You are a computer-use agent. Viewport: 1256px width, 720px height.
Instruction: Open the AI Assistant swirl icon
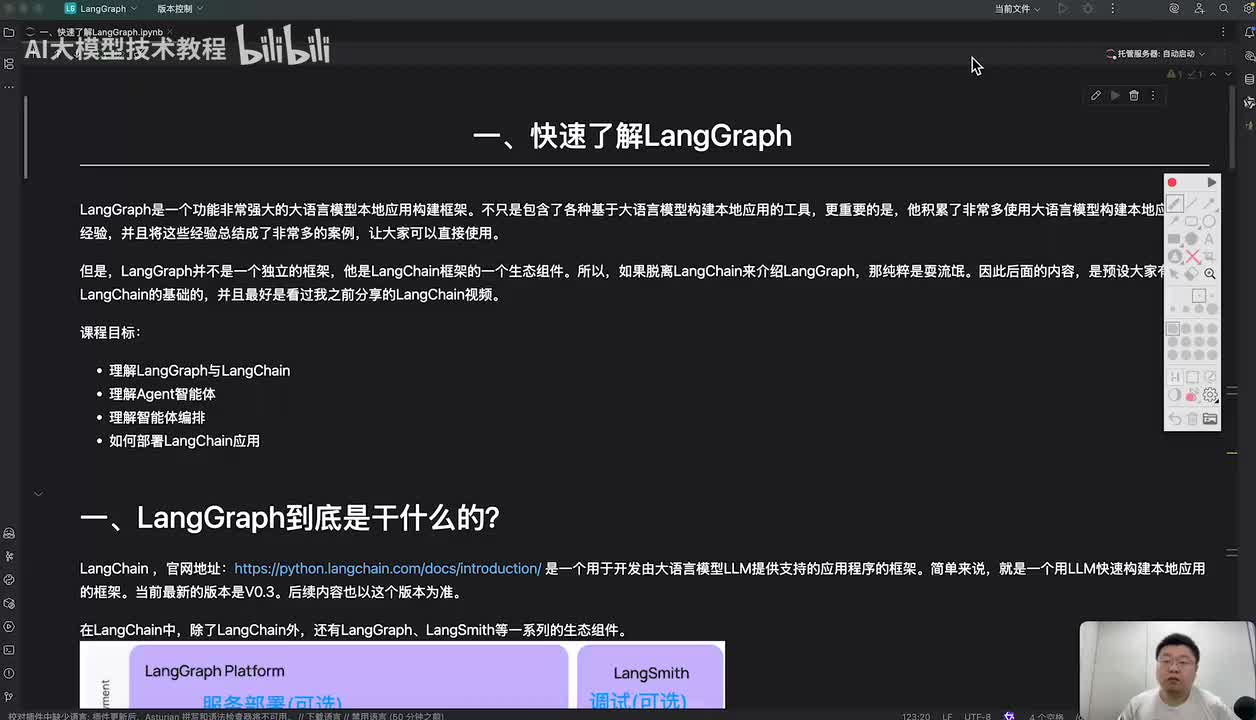coord(1174,8)
